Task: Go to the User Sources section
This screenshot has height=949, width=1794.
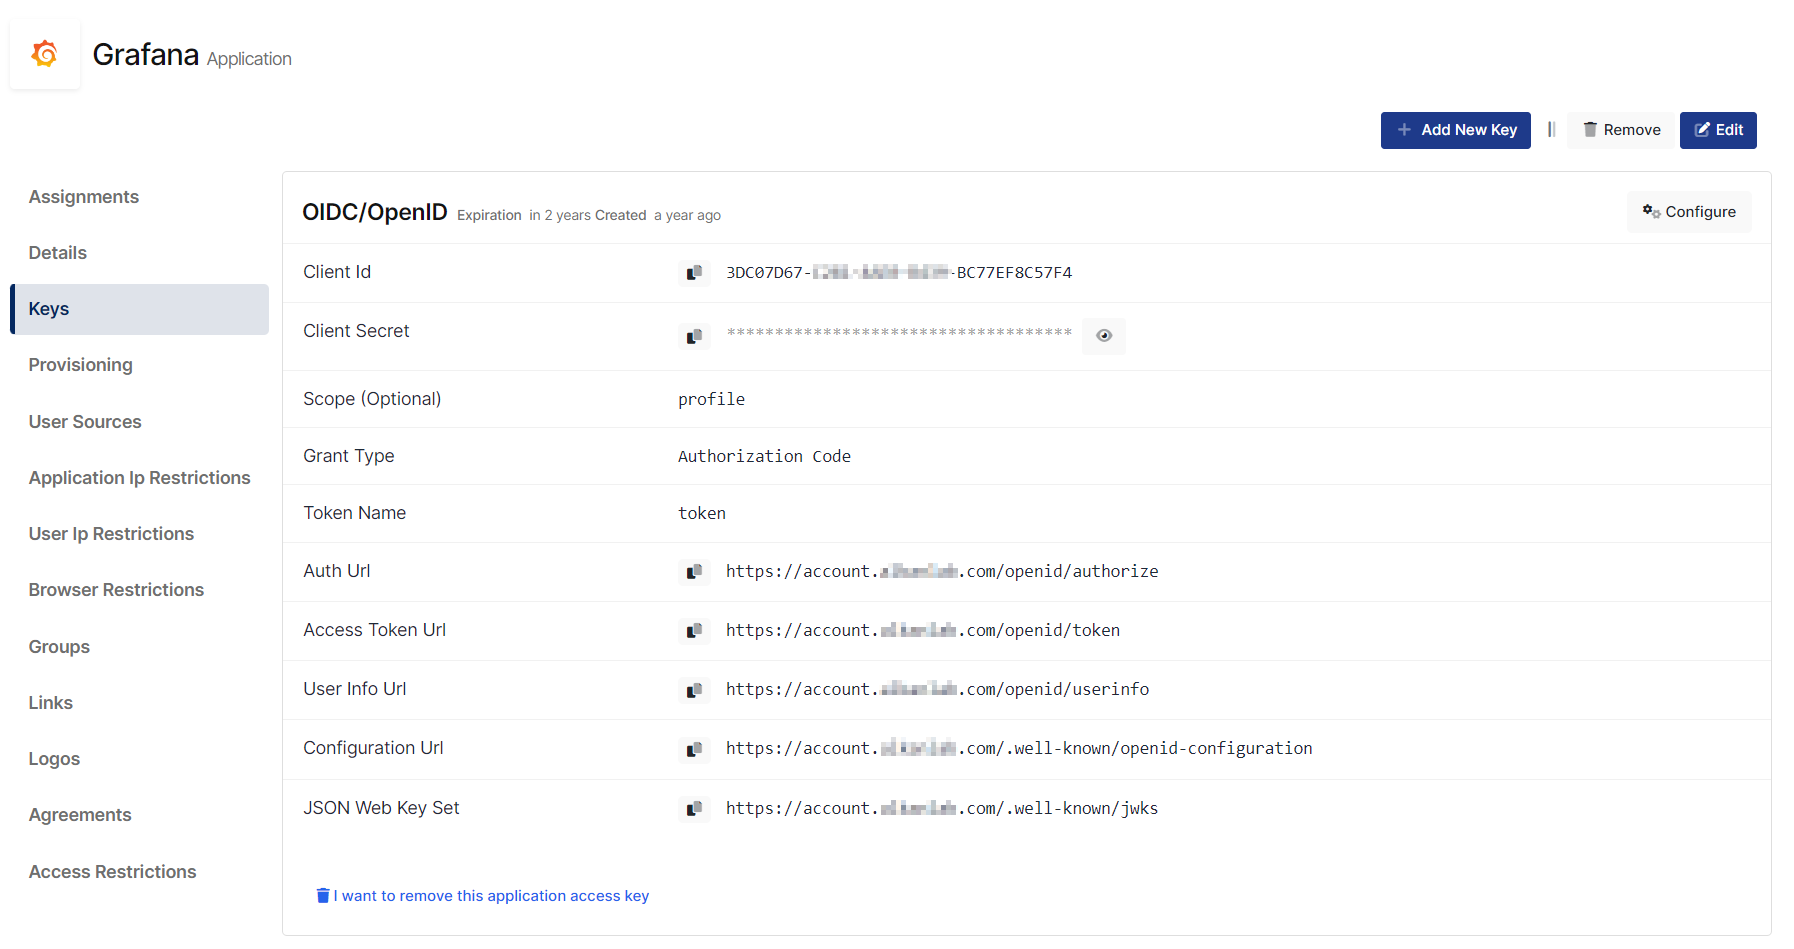Action: [x=85, y=422]
